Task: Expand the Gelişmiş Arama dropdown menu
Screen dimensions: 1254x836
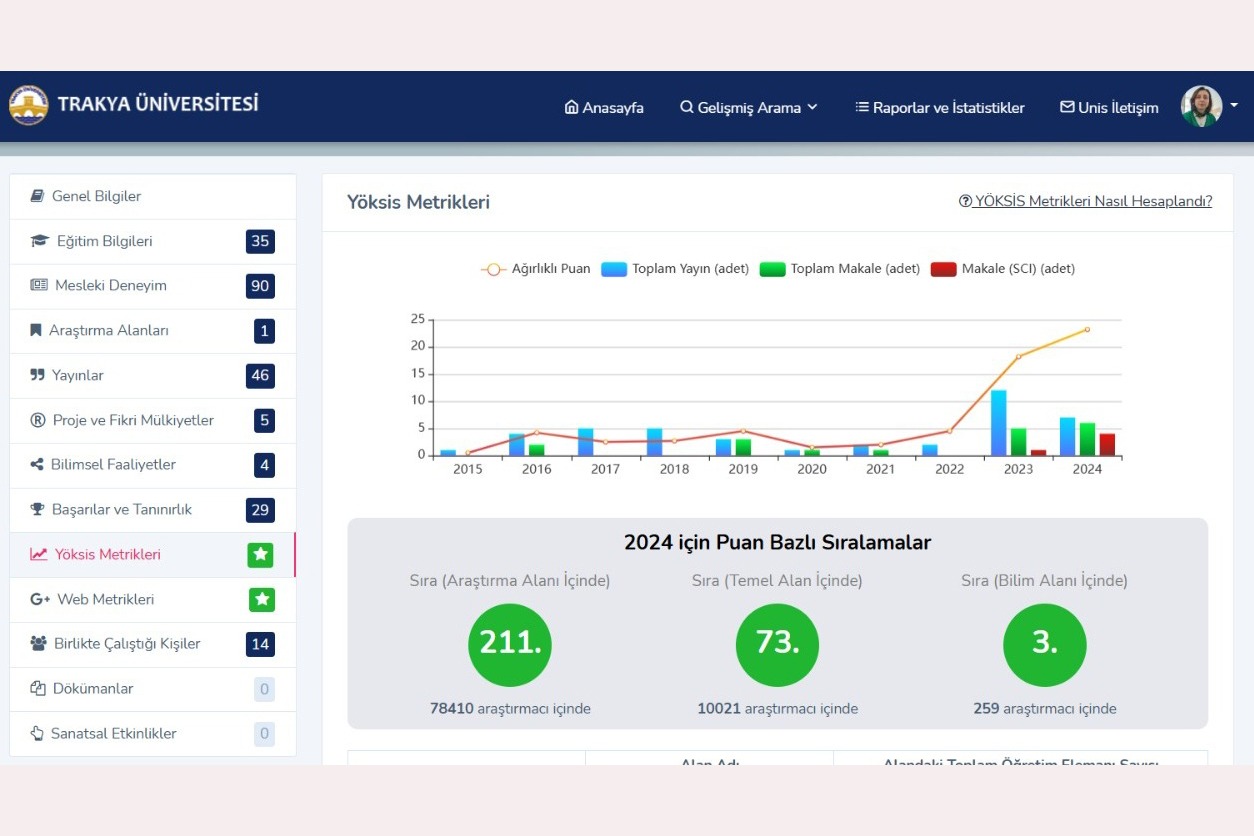Action: pos(748,107)
